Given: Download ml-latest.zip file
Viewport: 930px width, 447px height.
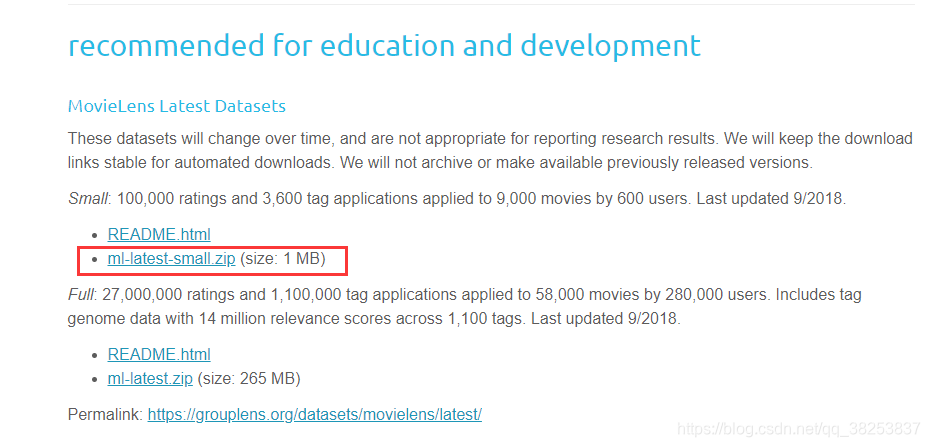Looking at the screenshot, I should point(150,378).
